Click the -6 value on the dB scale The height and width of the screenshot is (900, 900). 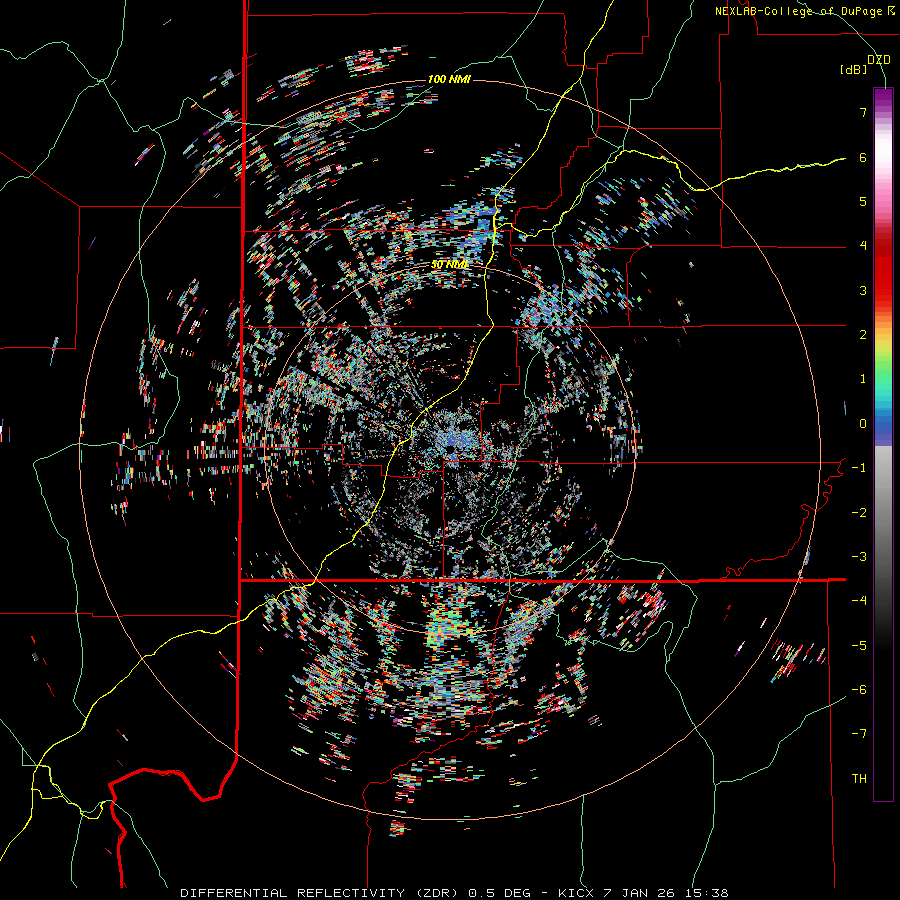[x=859, y=690]
